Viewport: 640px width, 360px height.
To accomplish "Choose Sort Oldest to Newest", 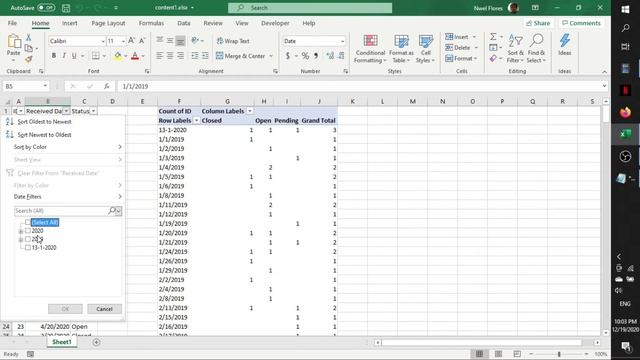I will [44, 122].
